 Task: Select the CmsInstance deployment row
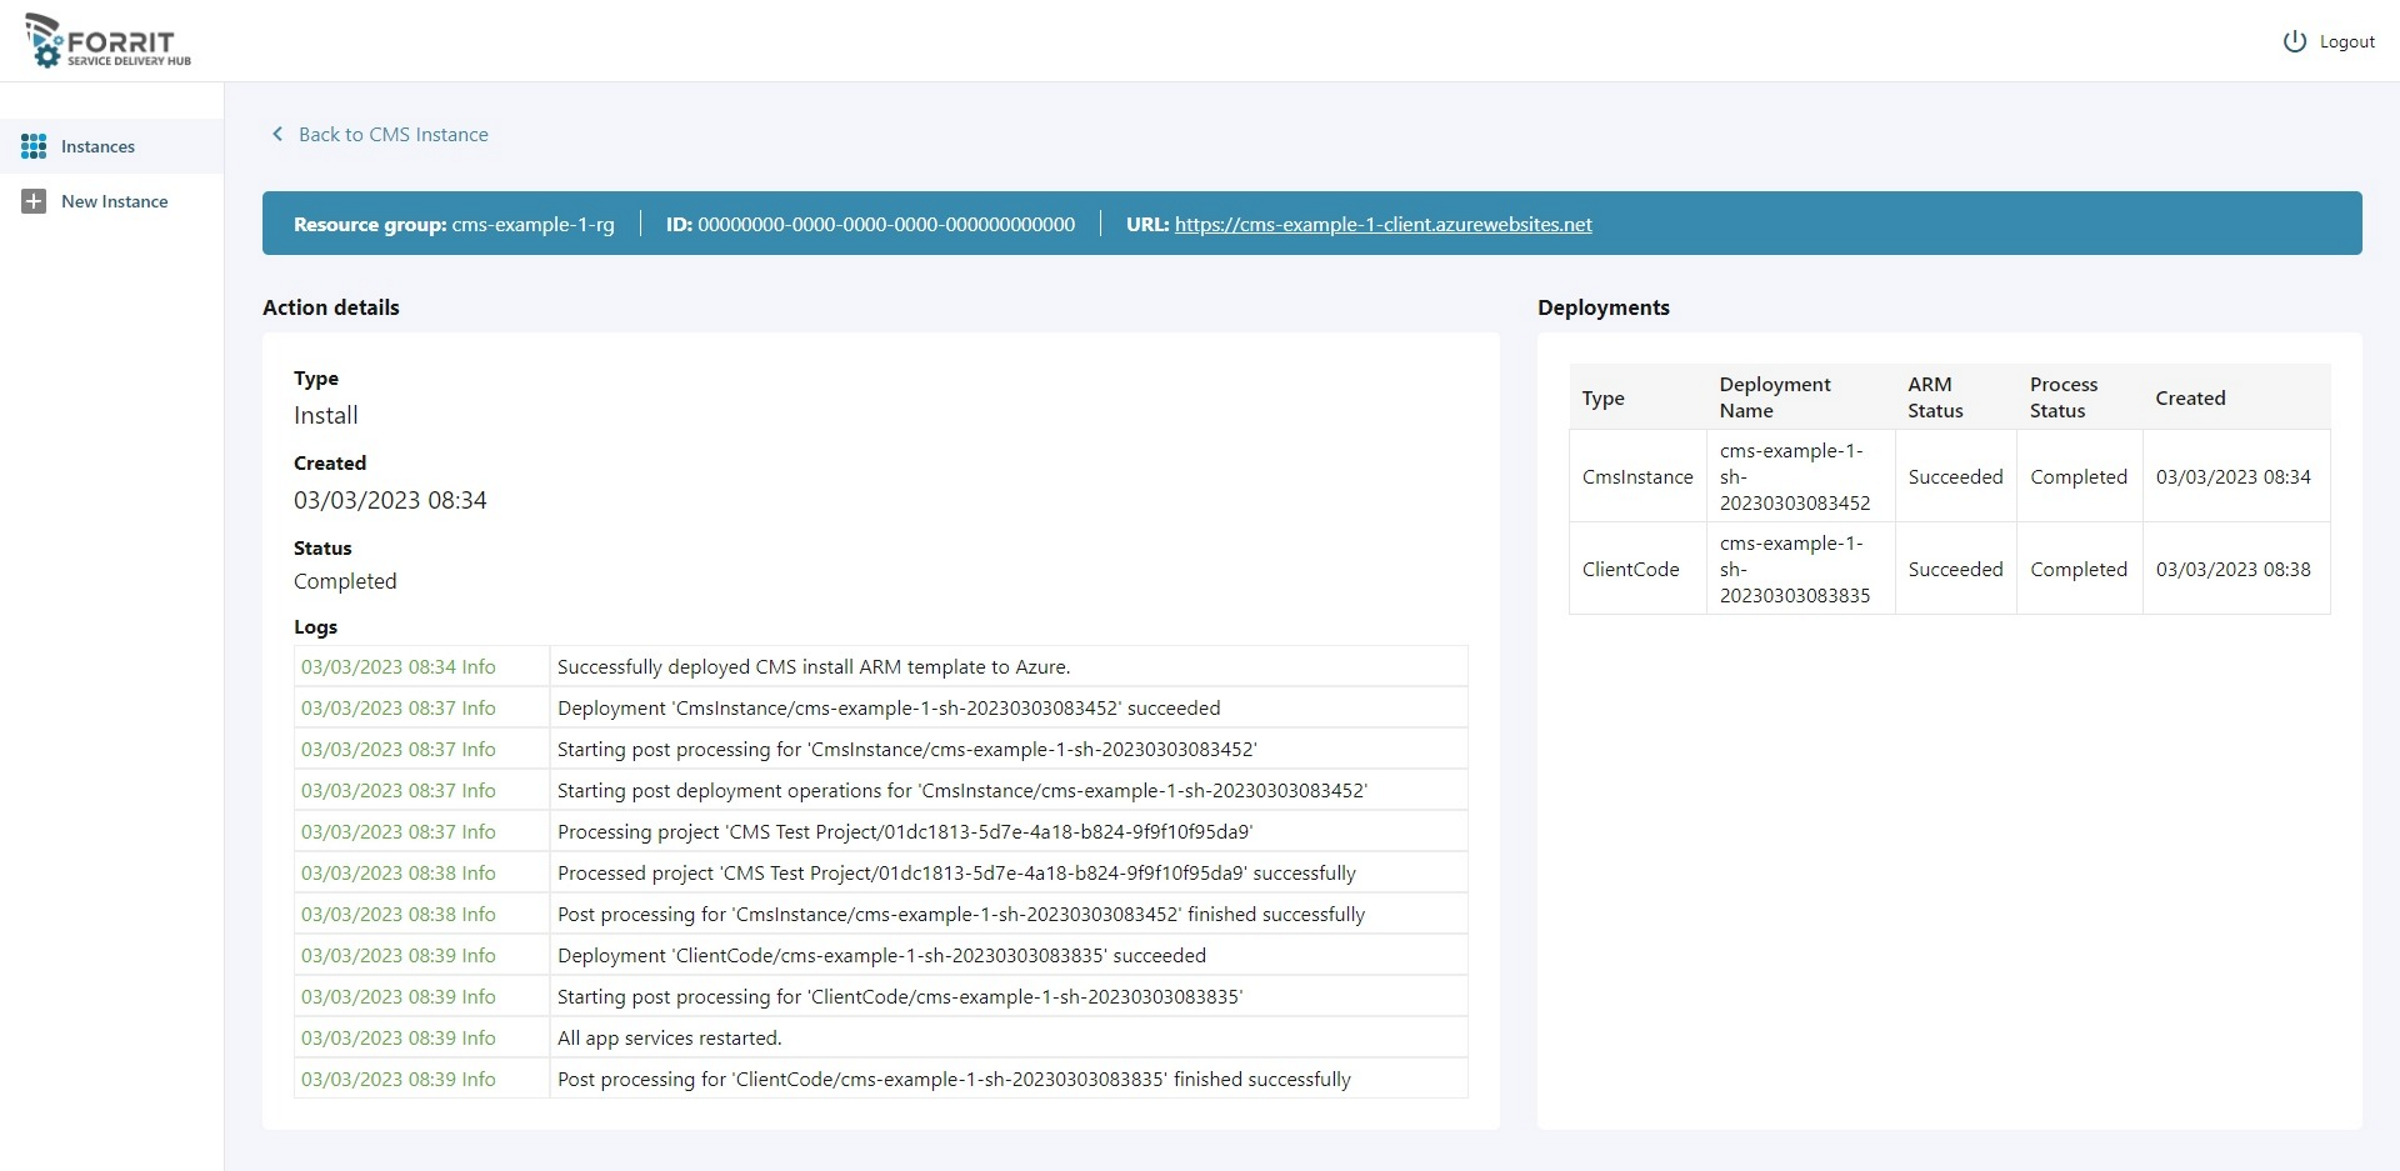[1949, 476]
